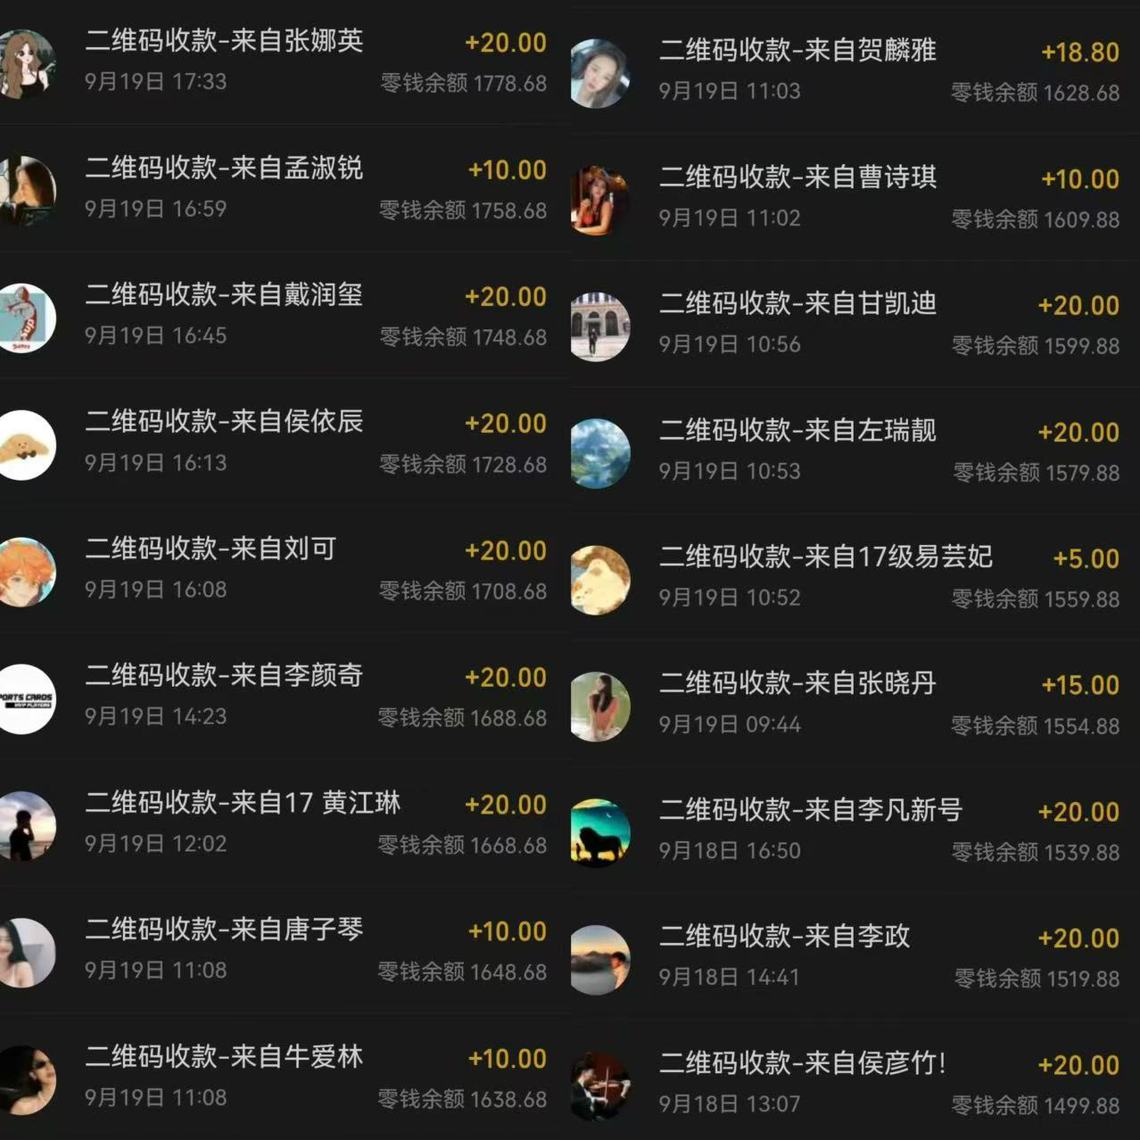Select the building avatar for 甘凯迪
Viewport: 1140px width, 1140px height.
(x=601, y=326)
